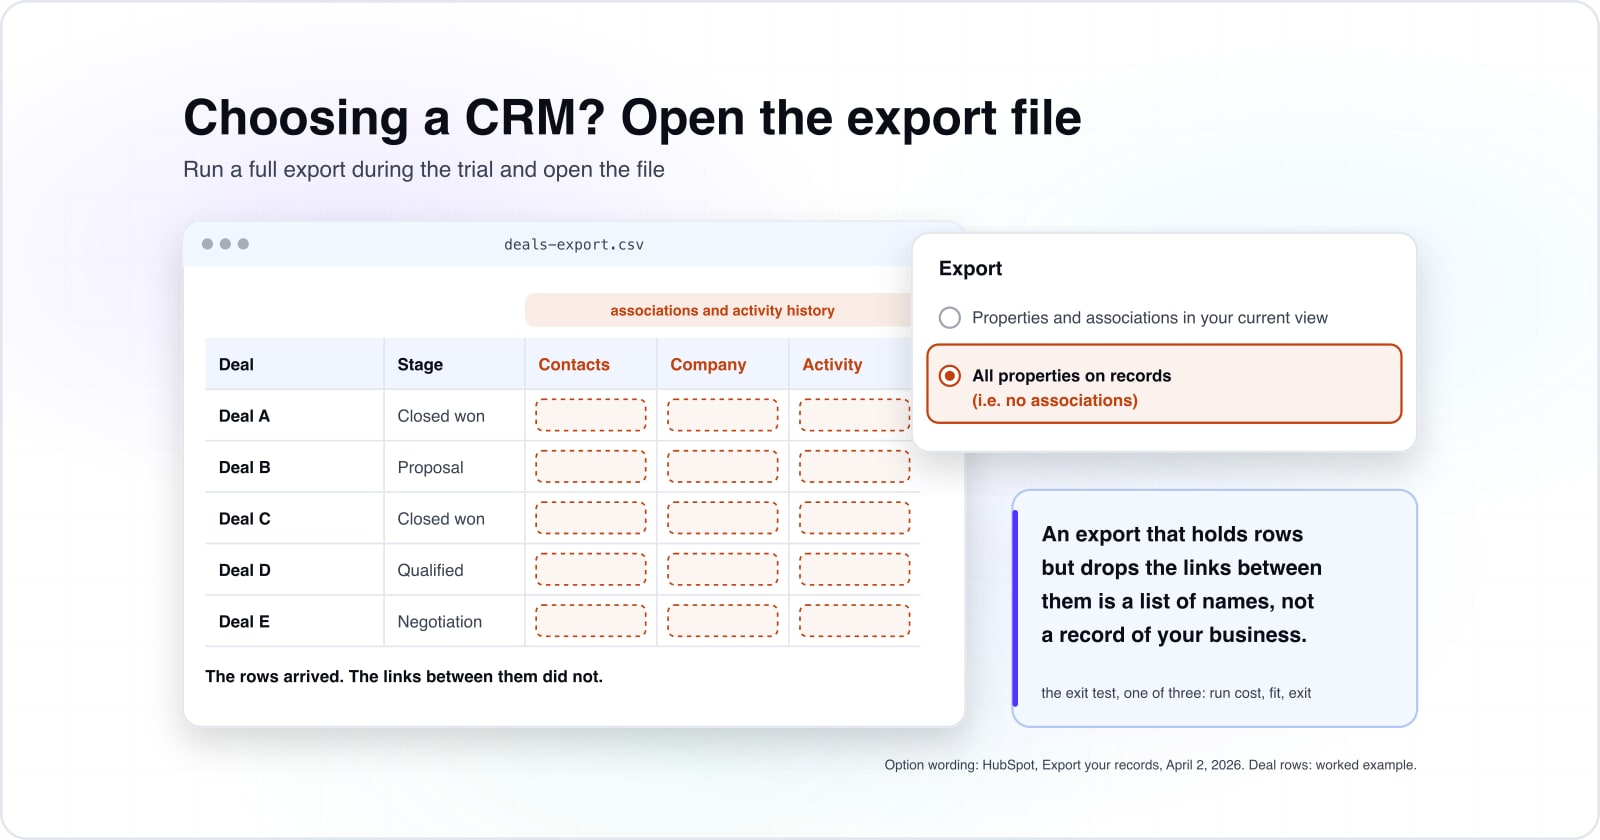Select 'All properties on records' radio option
This screenshot has height=840, width=1600.
pos(951,376)
